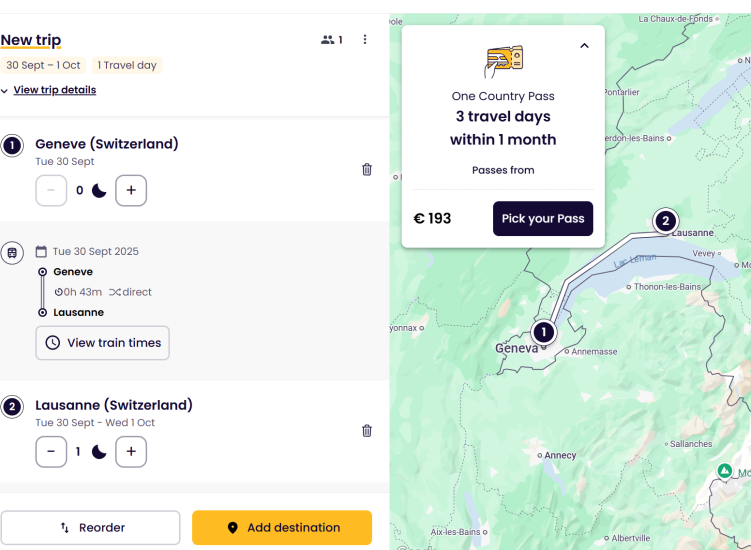The width and height of the screenshot is (751, 550).
Task: Click the travellers count icon
Action: click(331, 40)
